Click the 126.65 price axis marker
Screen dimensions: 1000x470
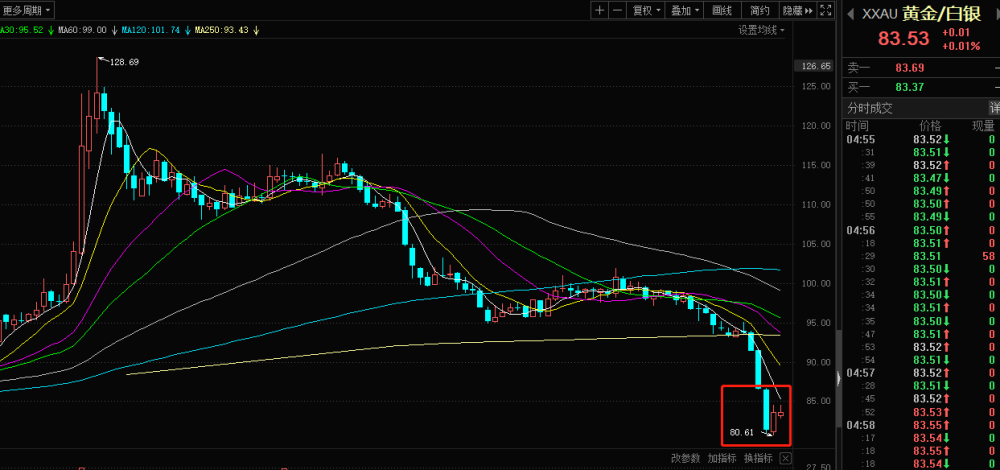point(816,66)
